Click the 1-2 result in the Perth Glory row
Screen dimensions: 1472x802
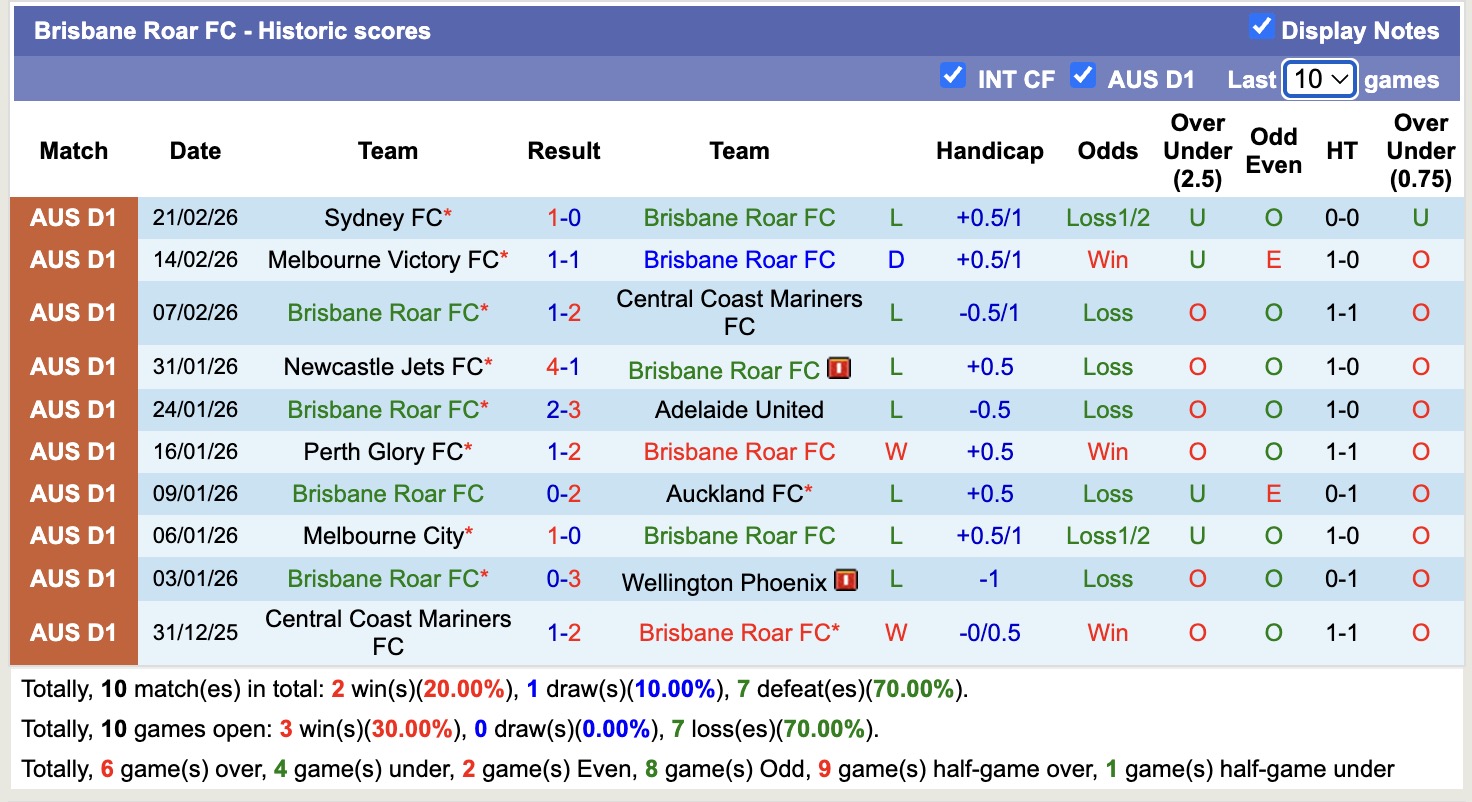tap(563, 451)
